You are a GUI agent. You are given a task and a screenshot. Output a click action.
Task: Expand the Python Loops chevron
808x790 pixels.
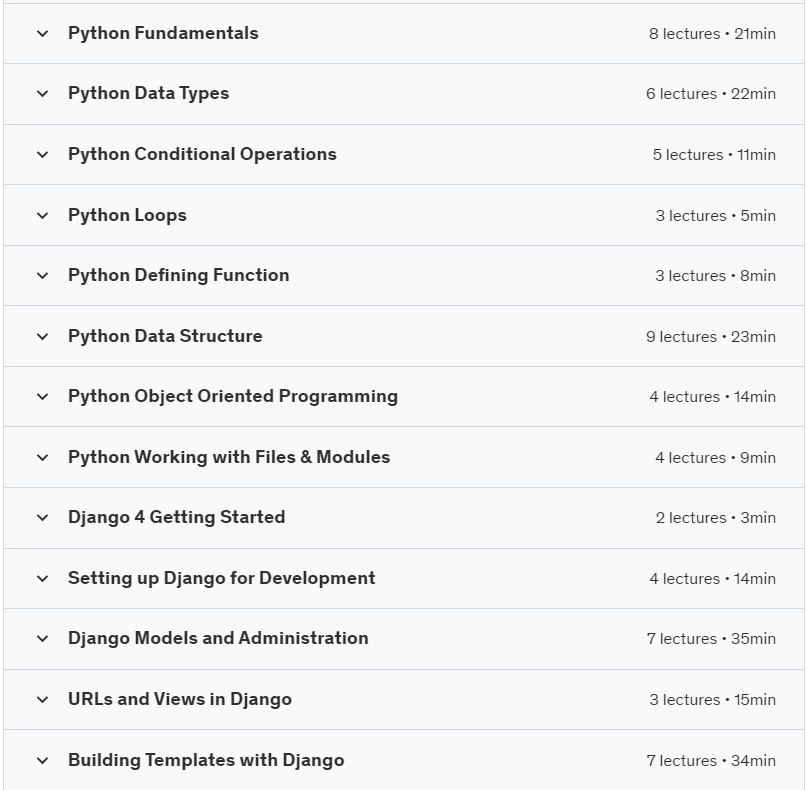43,215
